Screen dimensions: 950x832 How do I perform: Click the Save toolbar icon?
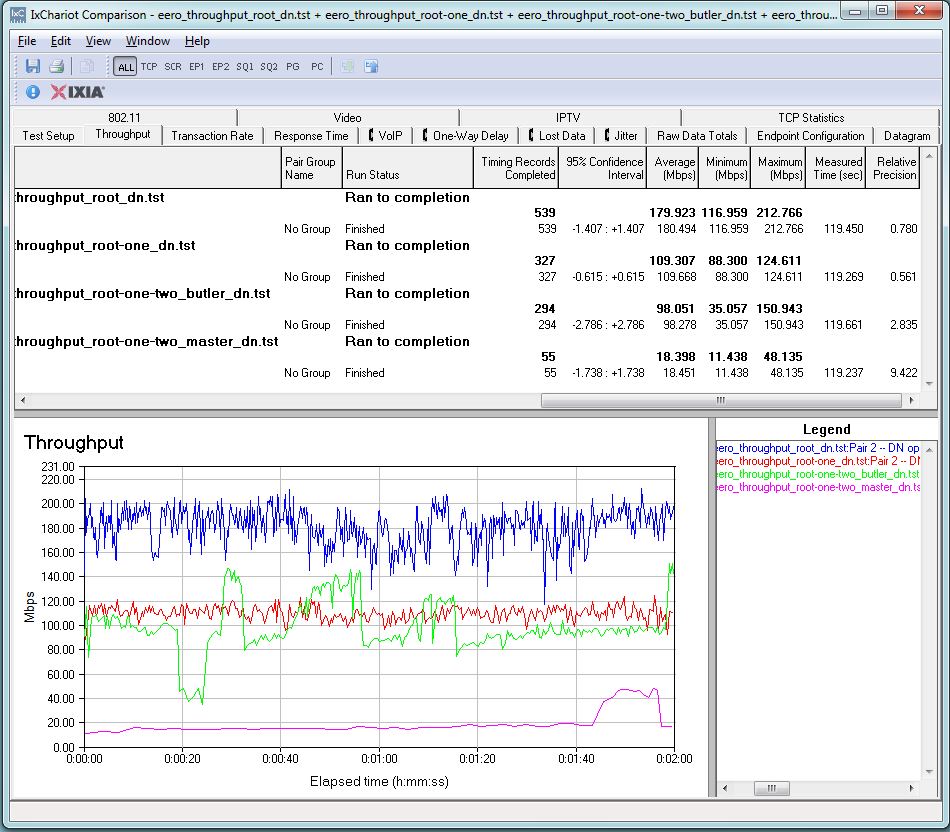tap(33, 66)
